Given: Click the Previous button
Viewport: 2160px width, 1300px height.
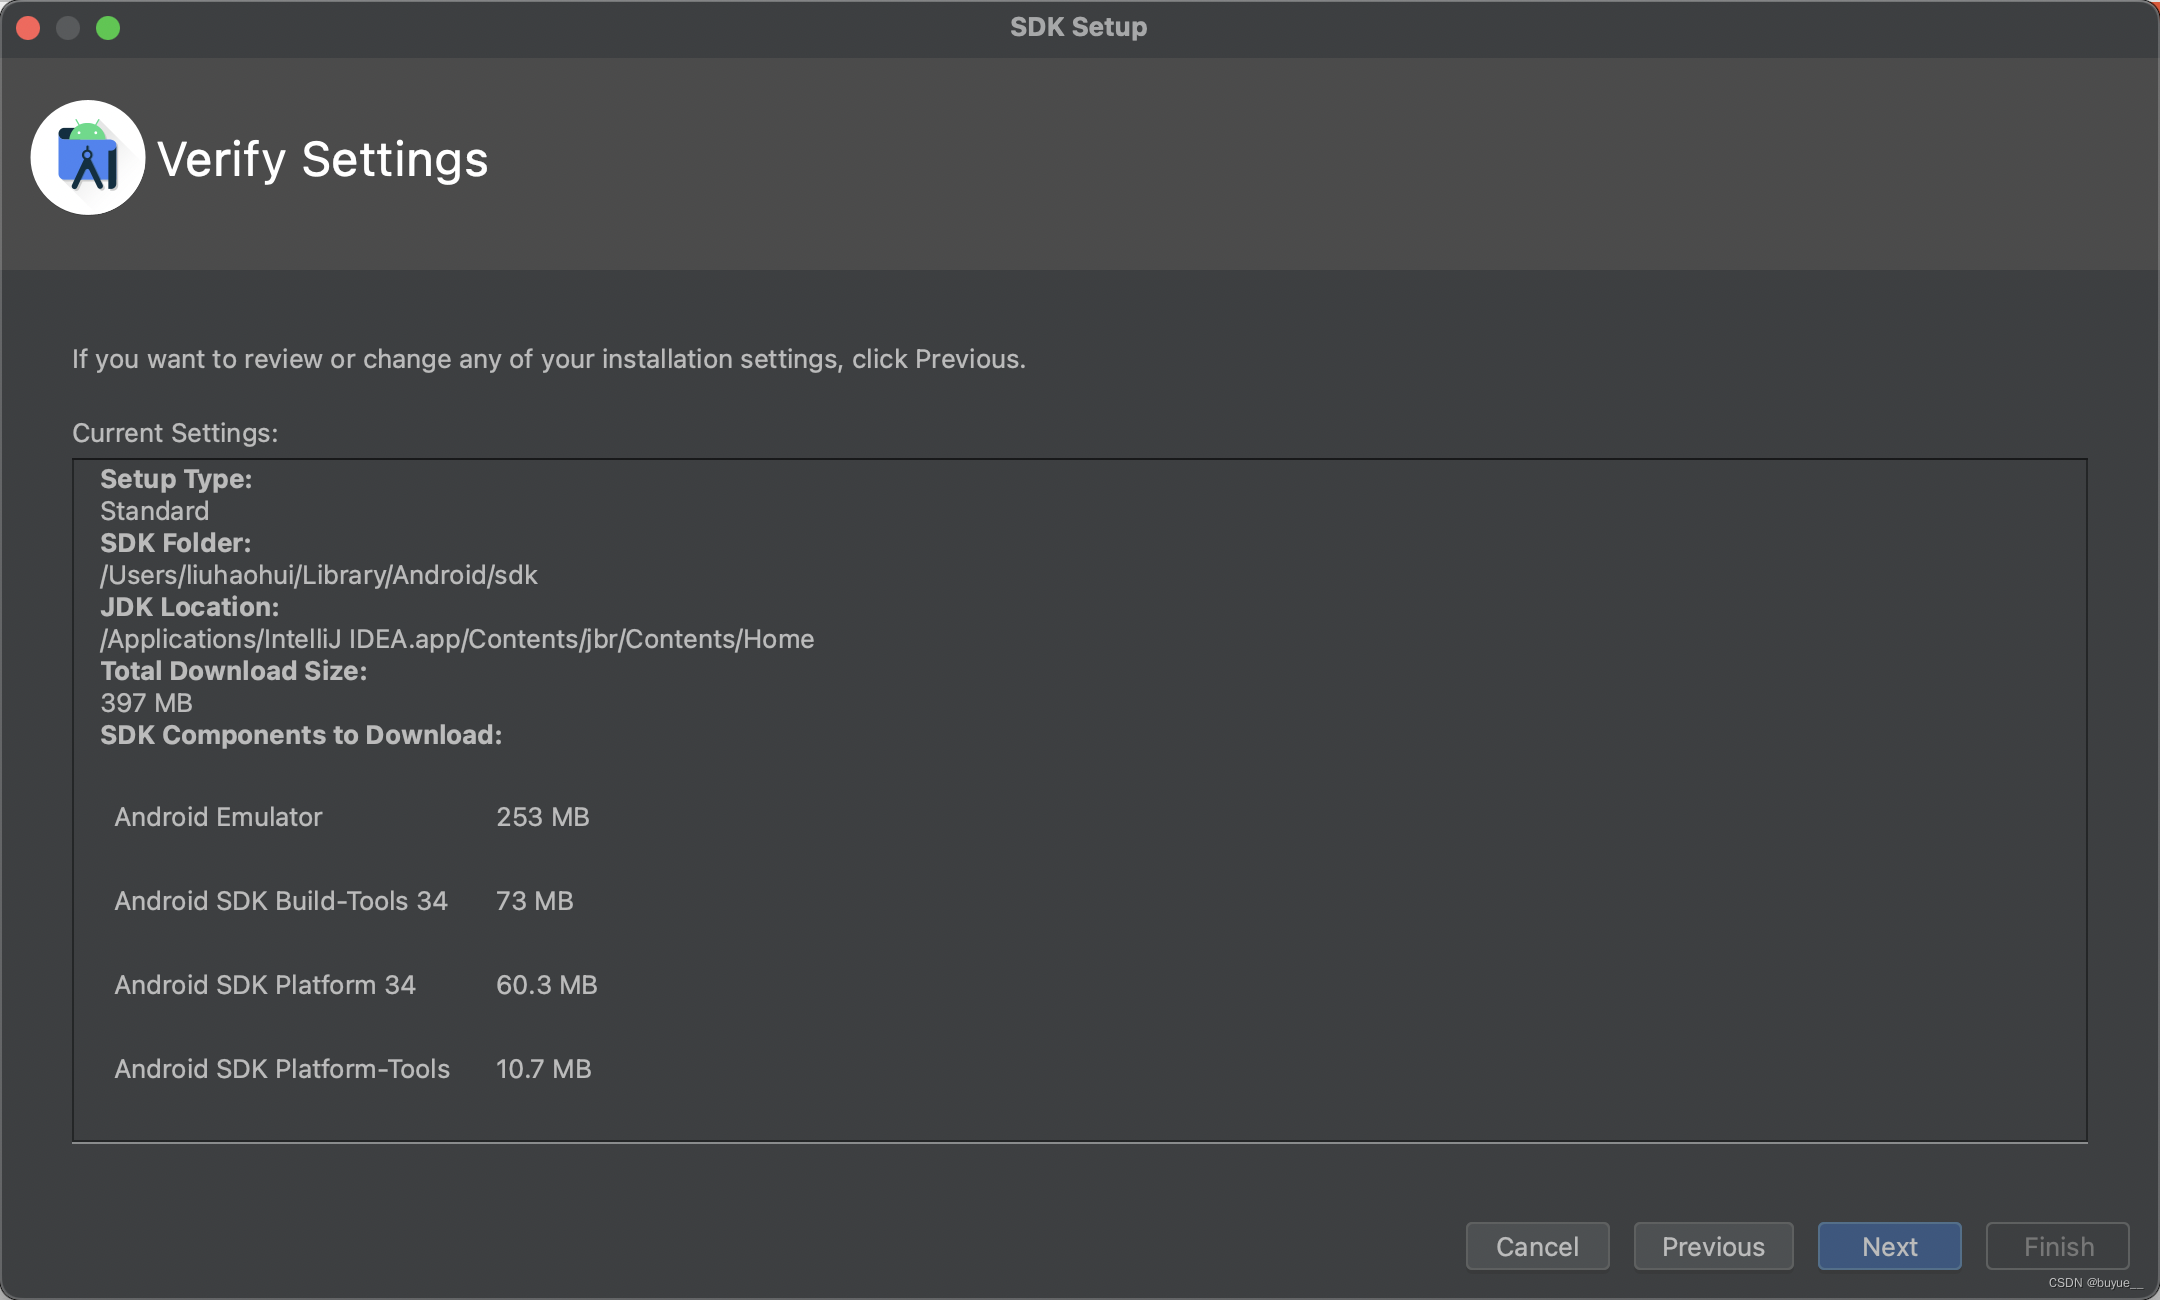Looking at the screenshot, I should click(x=1713, y=1246).
